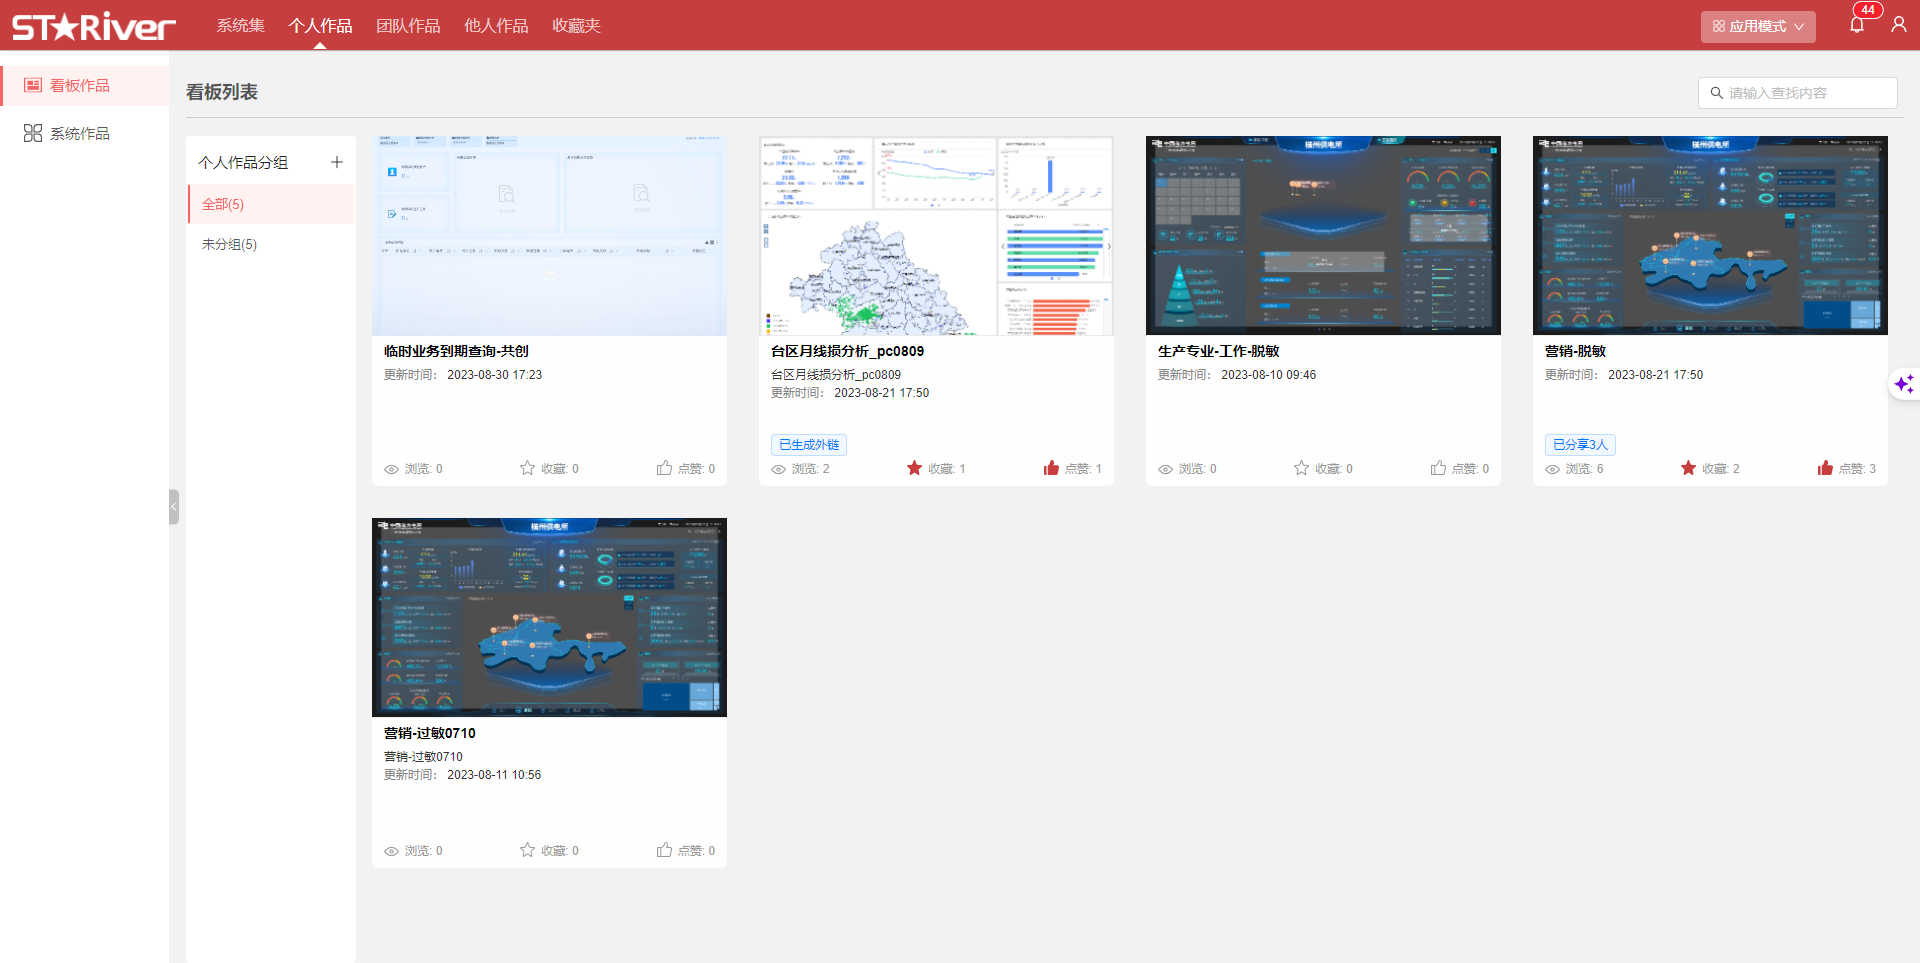This screenshot has height=963, width=1920.
Task: Click the 已分享3人 tag
Action: (x=1580, y=445)
